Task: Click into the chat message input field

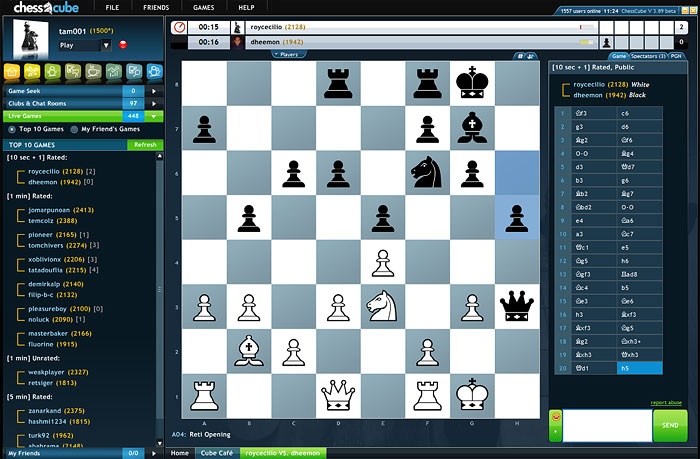Action: 607,426
